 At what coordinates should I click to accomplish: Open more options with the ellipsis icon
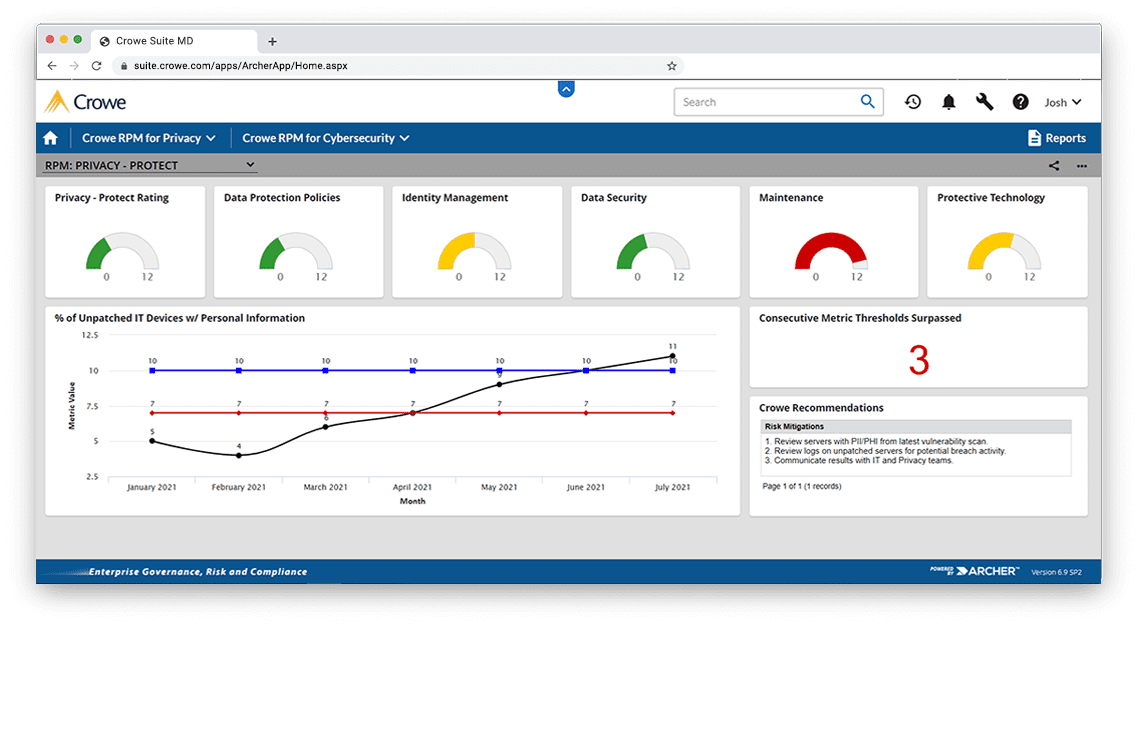click(1081, 165)
